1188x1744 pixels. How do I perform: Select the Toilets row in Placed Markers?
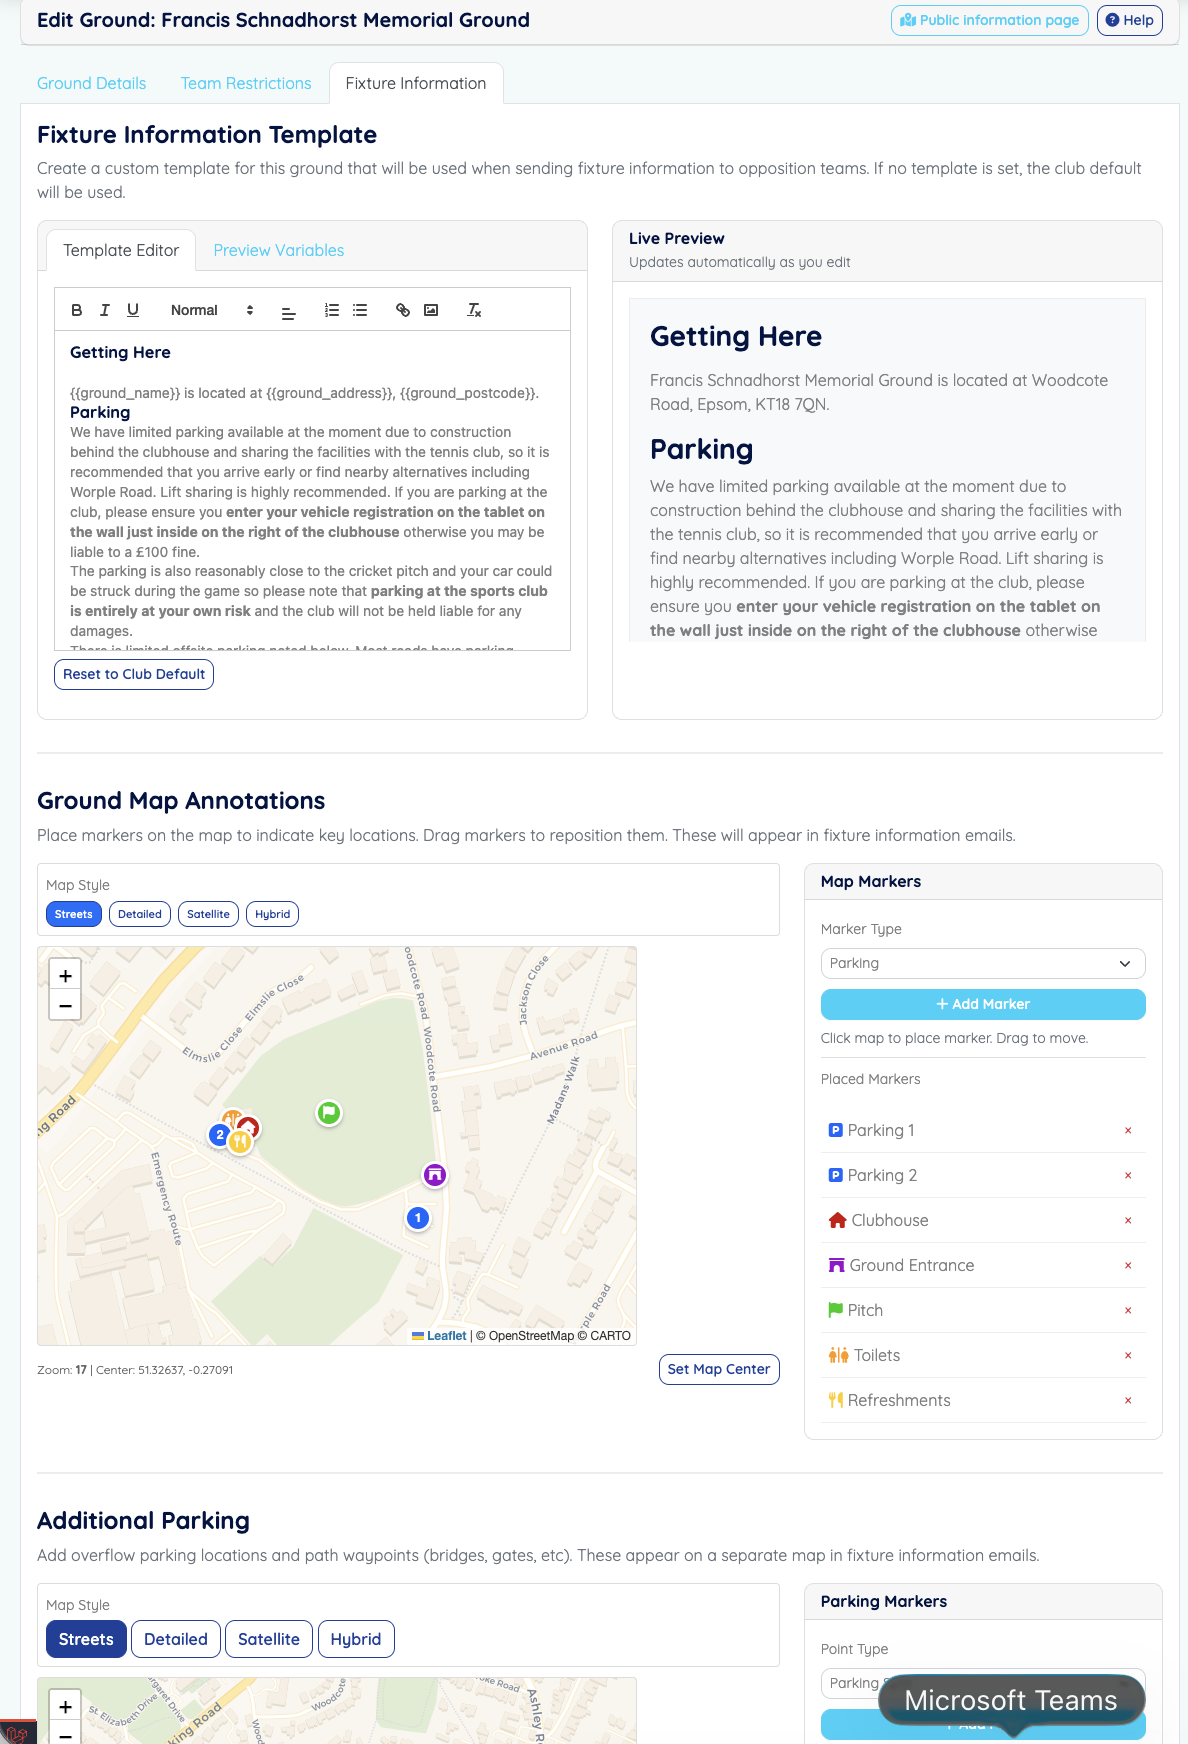click(x=983, y=1355)
